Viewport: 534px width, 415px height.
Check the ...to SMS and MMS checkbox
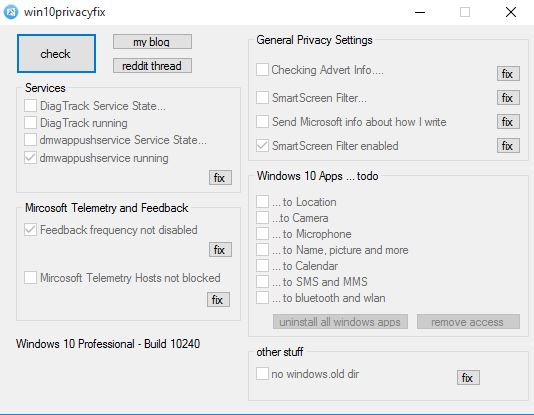tap(262, 281)
